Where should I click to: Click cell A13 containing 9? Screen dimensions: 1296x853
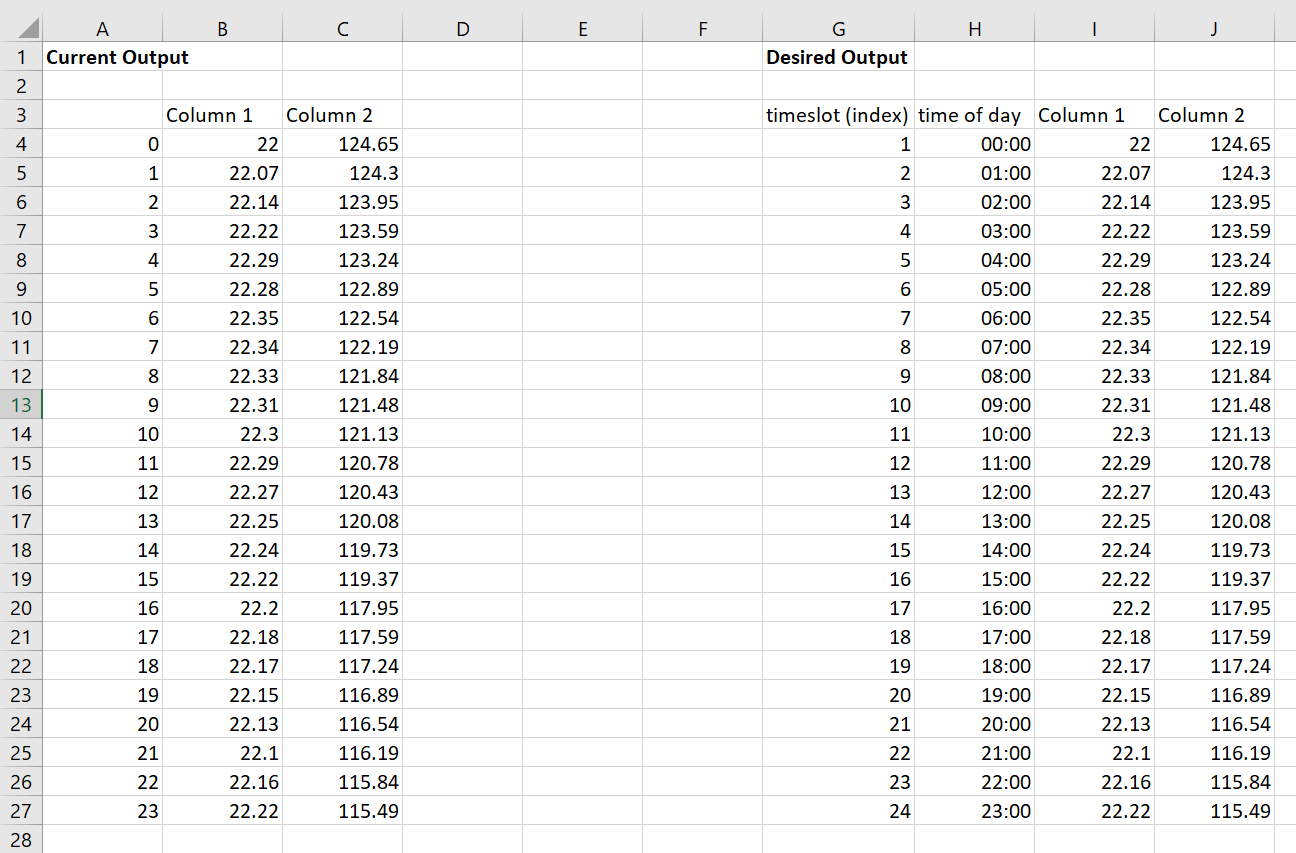pos(102,405)
